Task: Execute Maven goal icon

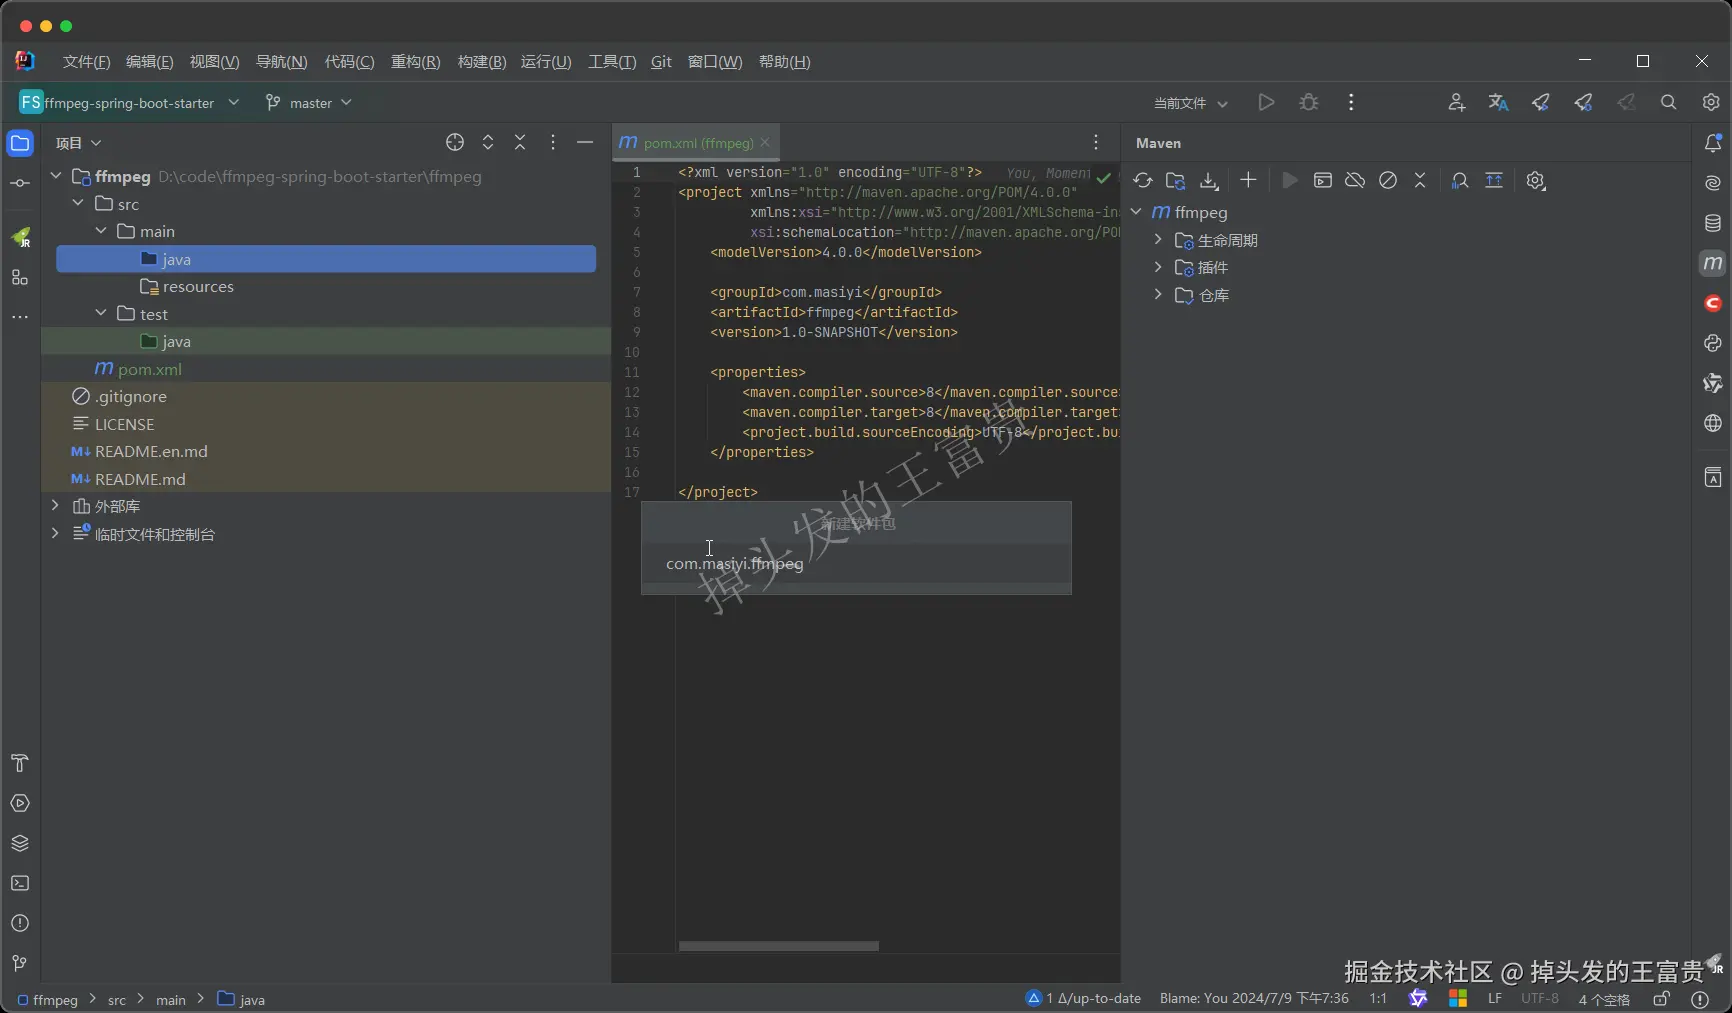Action: (1322, 180)
